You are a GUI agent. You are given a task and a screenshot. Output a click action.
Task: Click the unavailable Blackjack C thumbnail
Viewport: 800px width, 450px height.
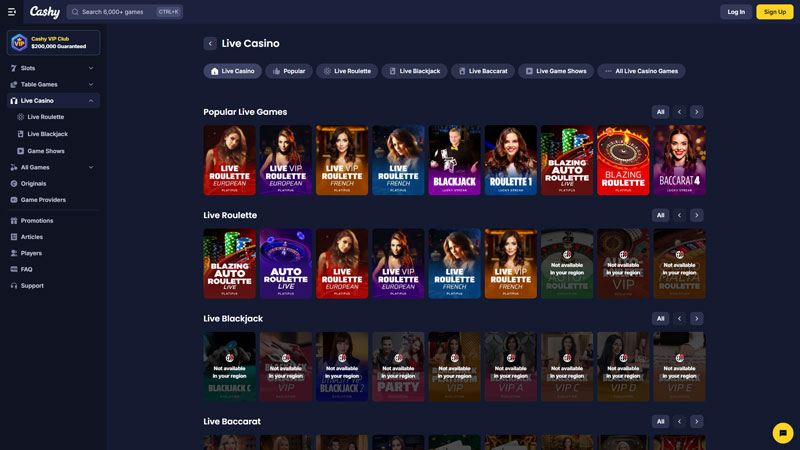[230, 366]
